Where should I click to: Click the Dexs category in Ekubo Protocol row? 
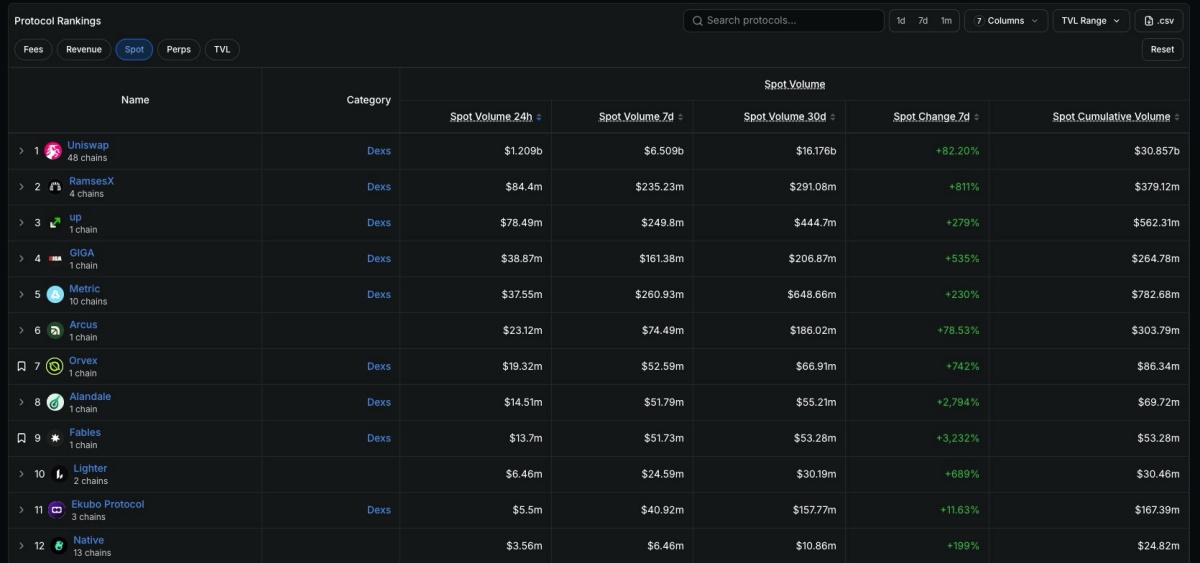point(379,510)
